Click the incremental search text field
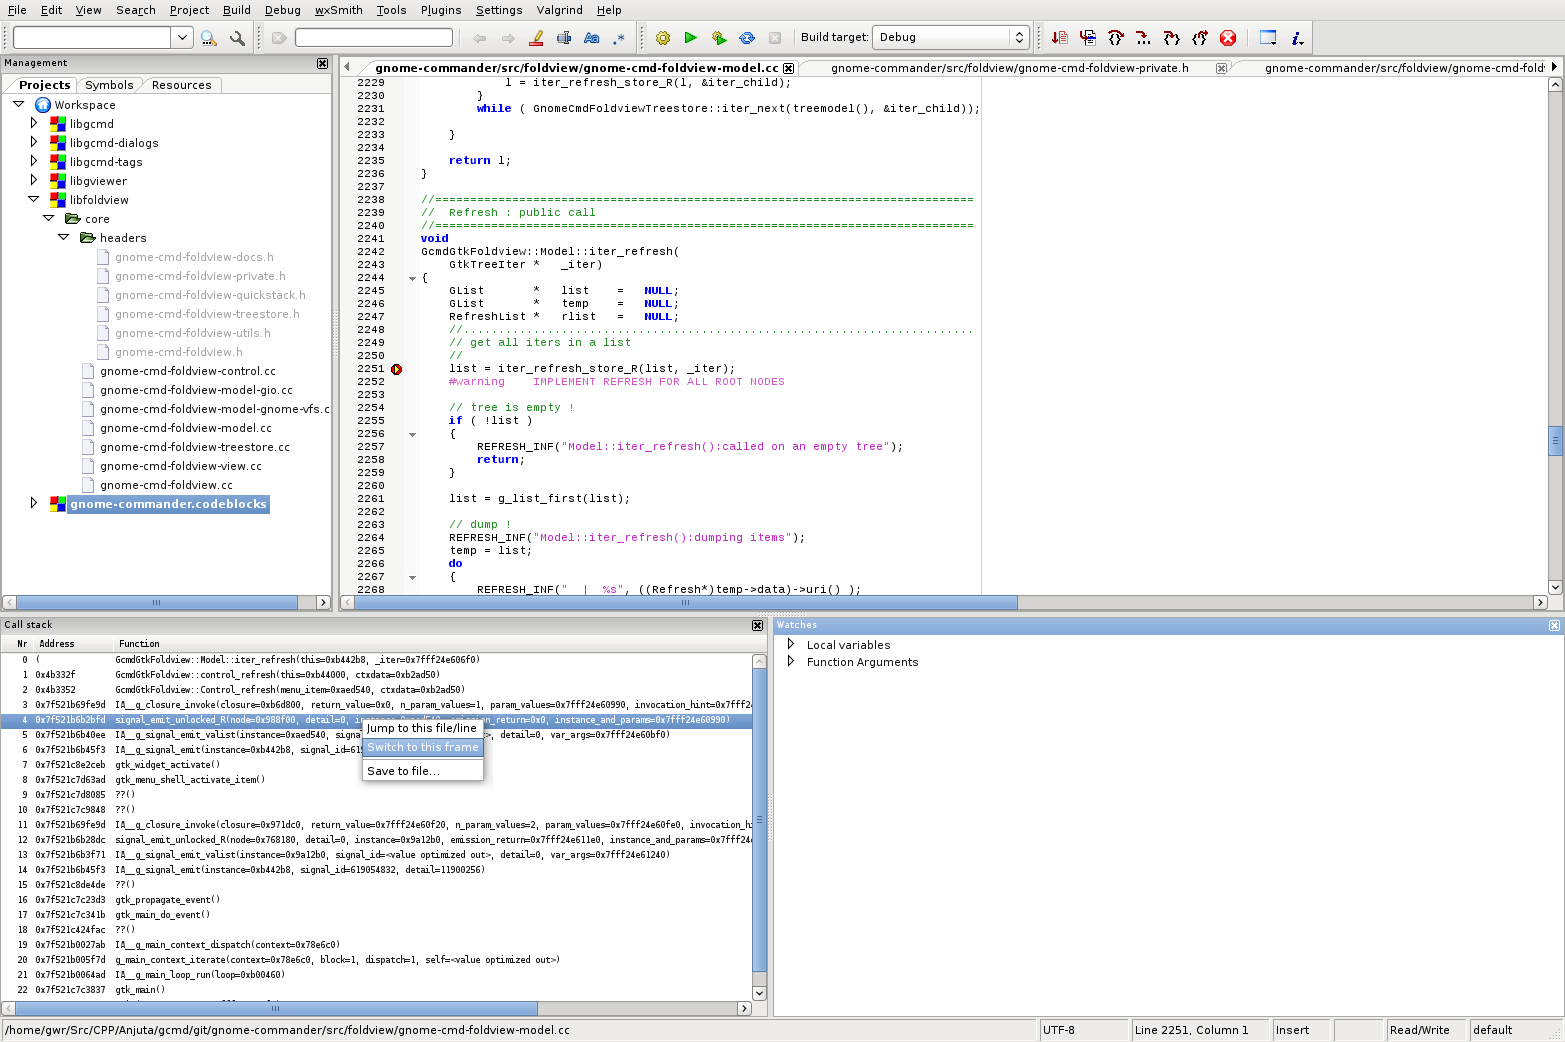Screen dimensions: 1565x1042 pos(374,37)
